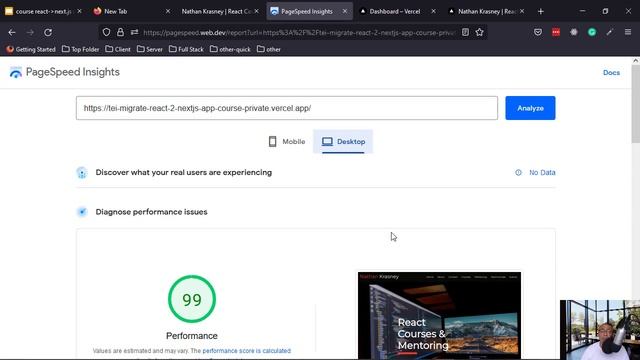Open the shield tracking protection icon
Screen dimensions: 640x360
point(106,32)
